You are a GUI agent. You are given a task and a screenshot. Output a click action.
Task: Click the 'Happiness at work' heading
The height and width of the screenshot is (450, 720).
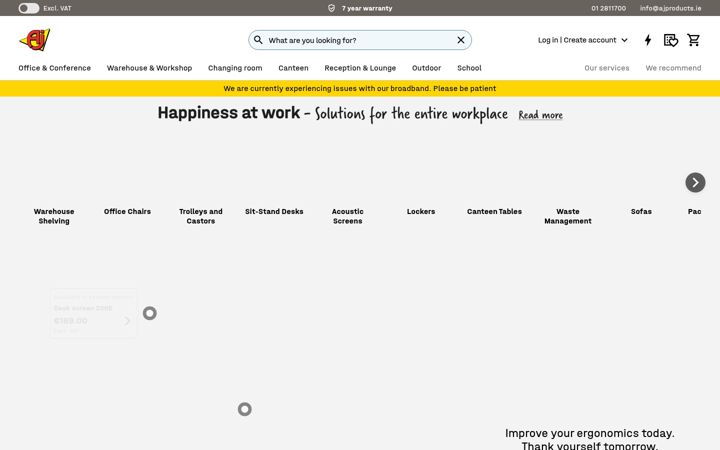229,113
